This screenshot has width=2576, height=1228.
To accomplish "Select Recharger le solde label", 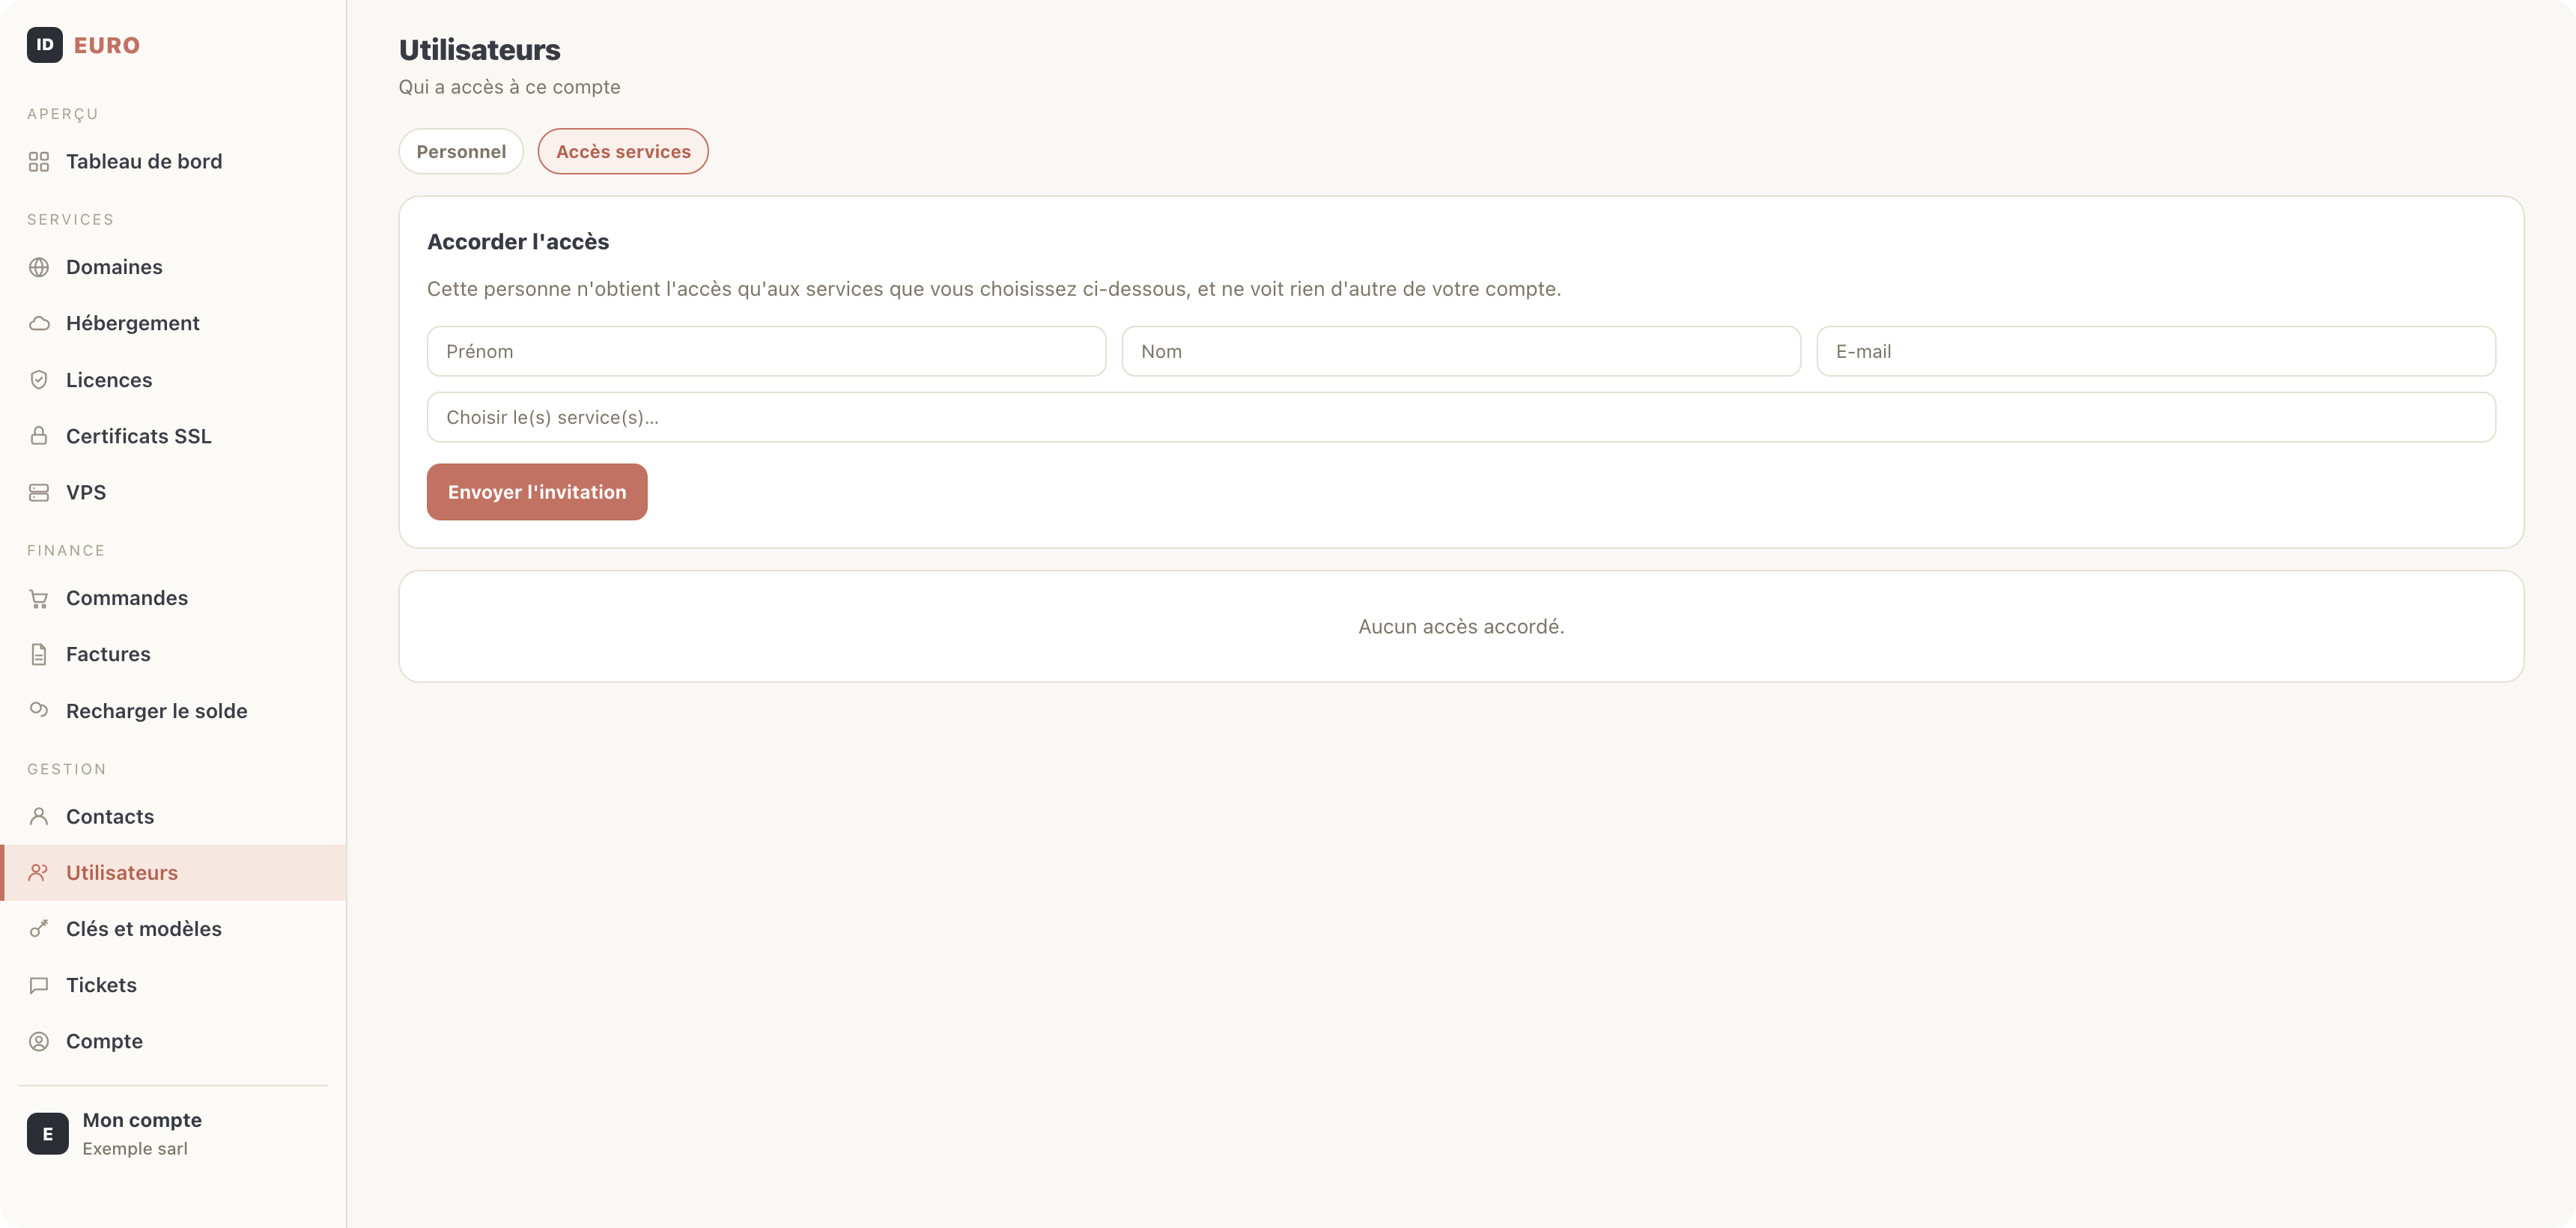I will pyautogui.click(x=157, y=711).
